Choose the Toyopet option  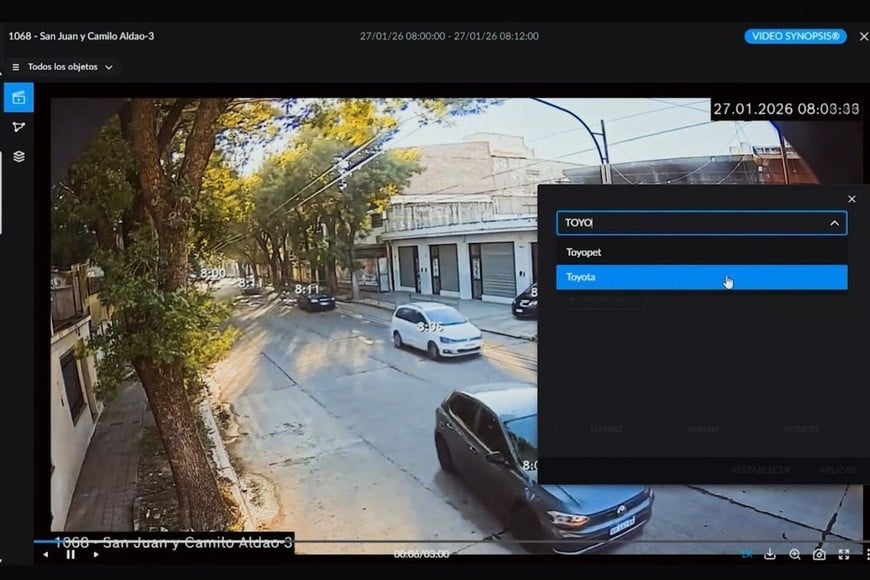pyautogui.click(x=700, y=252)
